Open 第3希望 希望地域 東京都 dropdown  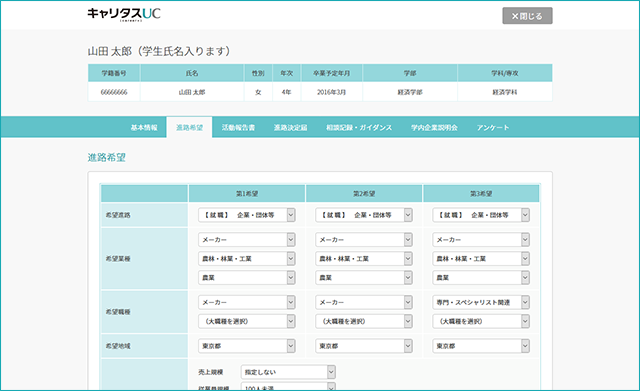(x=481, y=346)
